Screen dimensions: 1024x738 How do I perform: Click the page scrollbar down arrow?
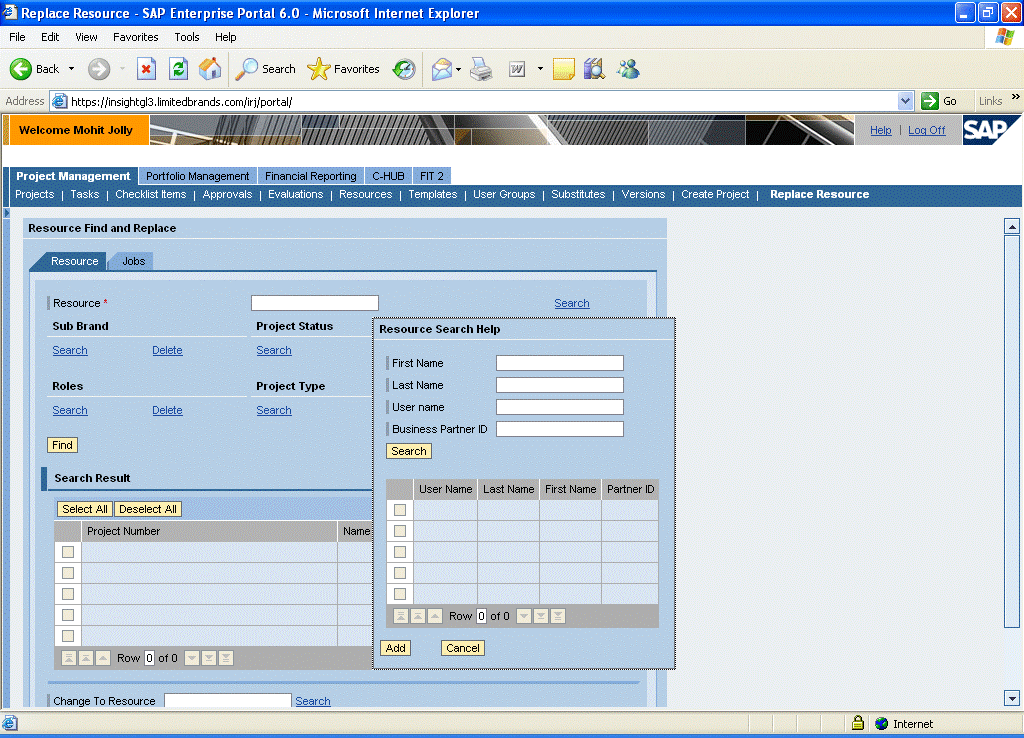1012,698
